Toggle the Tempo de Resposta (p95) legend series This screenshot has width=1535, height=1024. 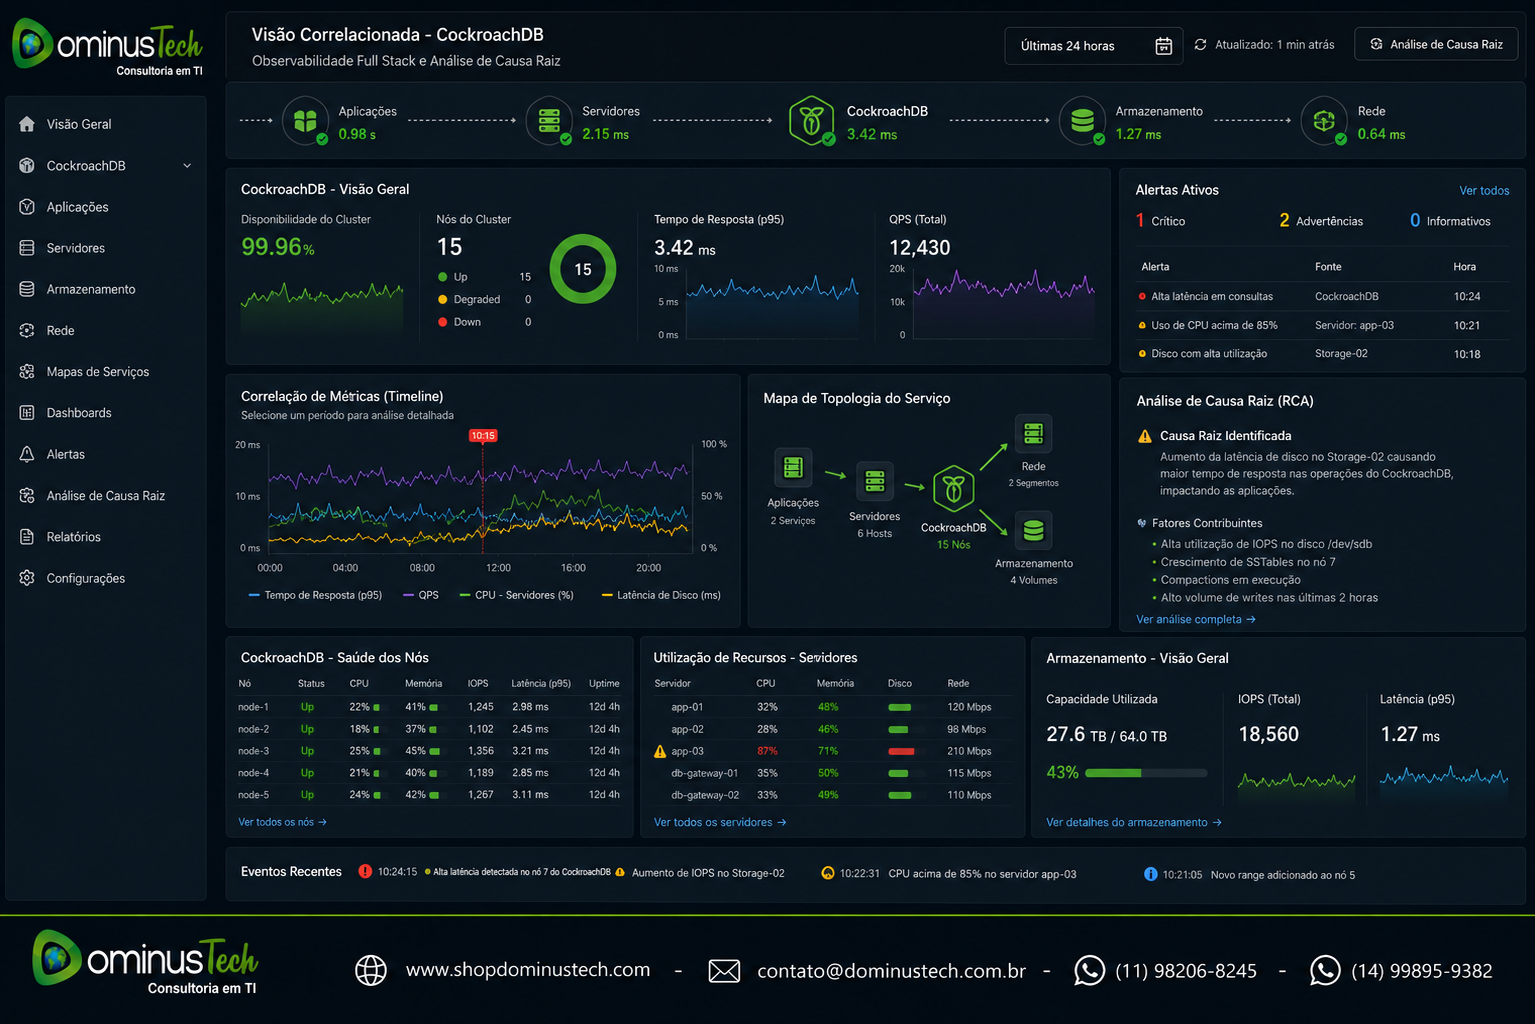point(315,595)
